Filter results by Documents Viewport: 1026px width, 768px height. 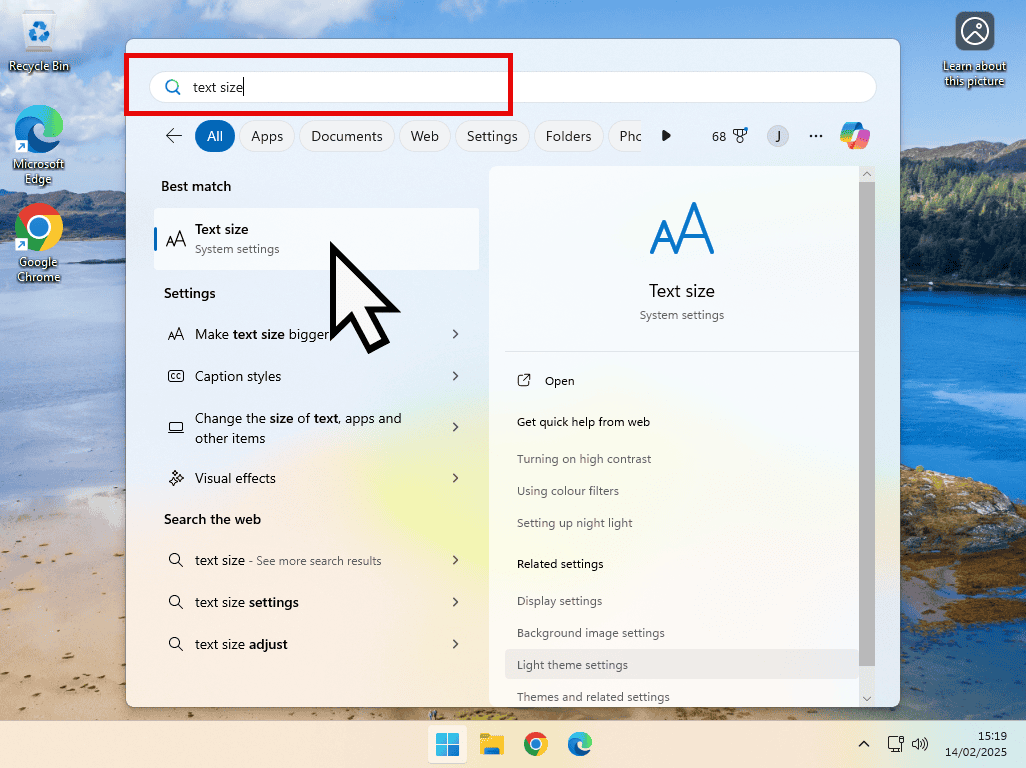pos(346,135)
